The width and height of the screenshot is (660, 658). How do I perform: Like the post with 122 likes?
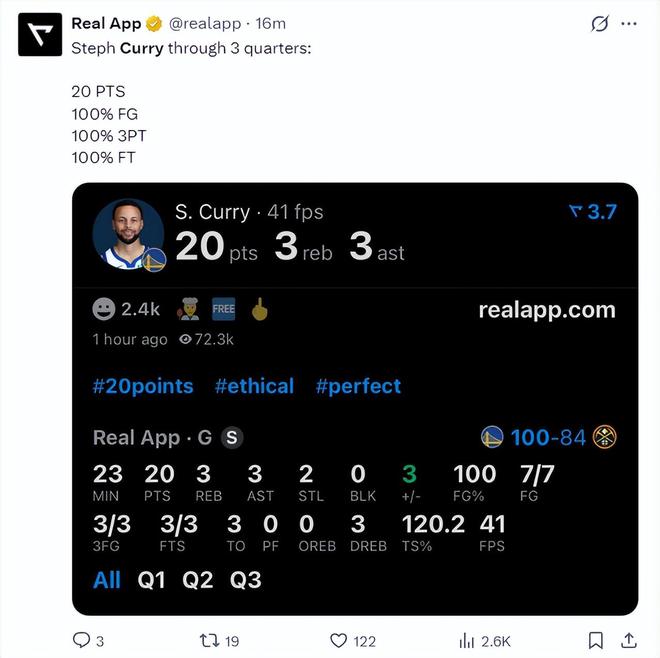pyautogui.click(x=338, y=640)
